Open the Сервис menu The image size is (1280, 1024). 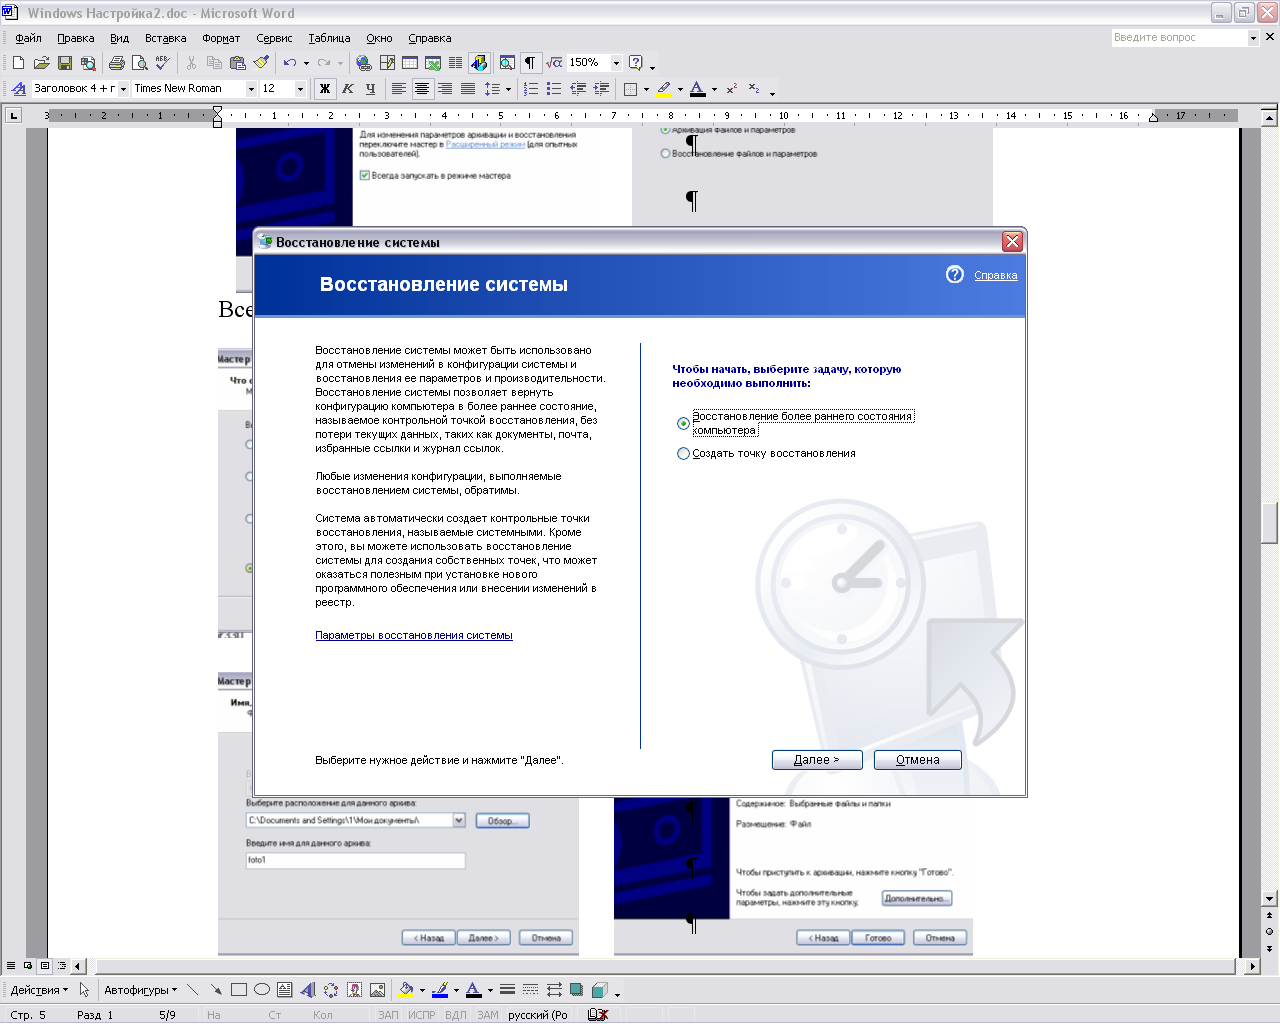coord(274,38)
